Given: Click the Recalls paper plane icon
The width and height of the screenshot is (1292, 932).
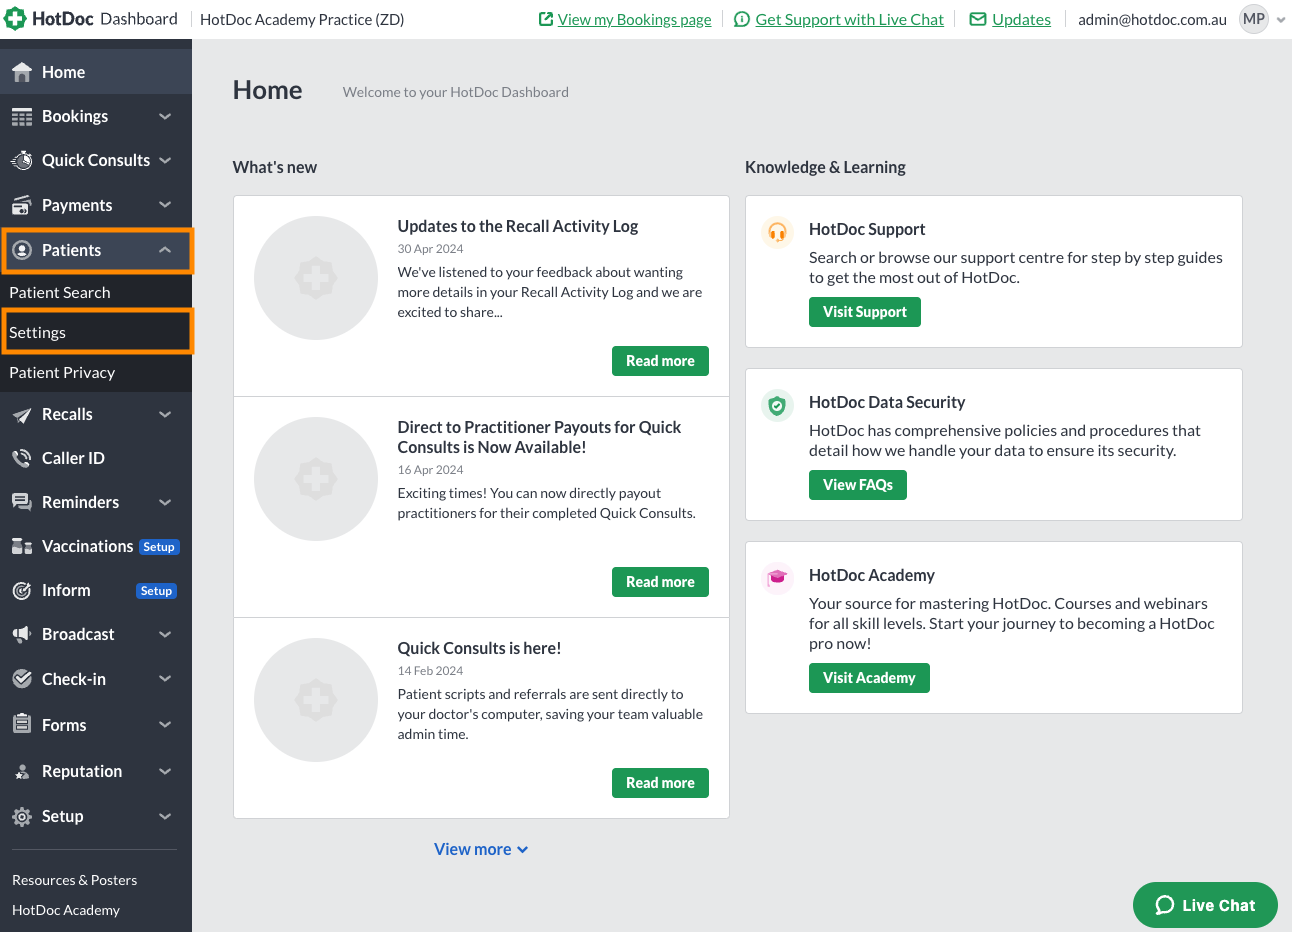Looking at the screenshot, I should tap(22, 415).
